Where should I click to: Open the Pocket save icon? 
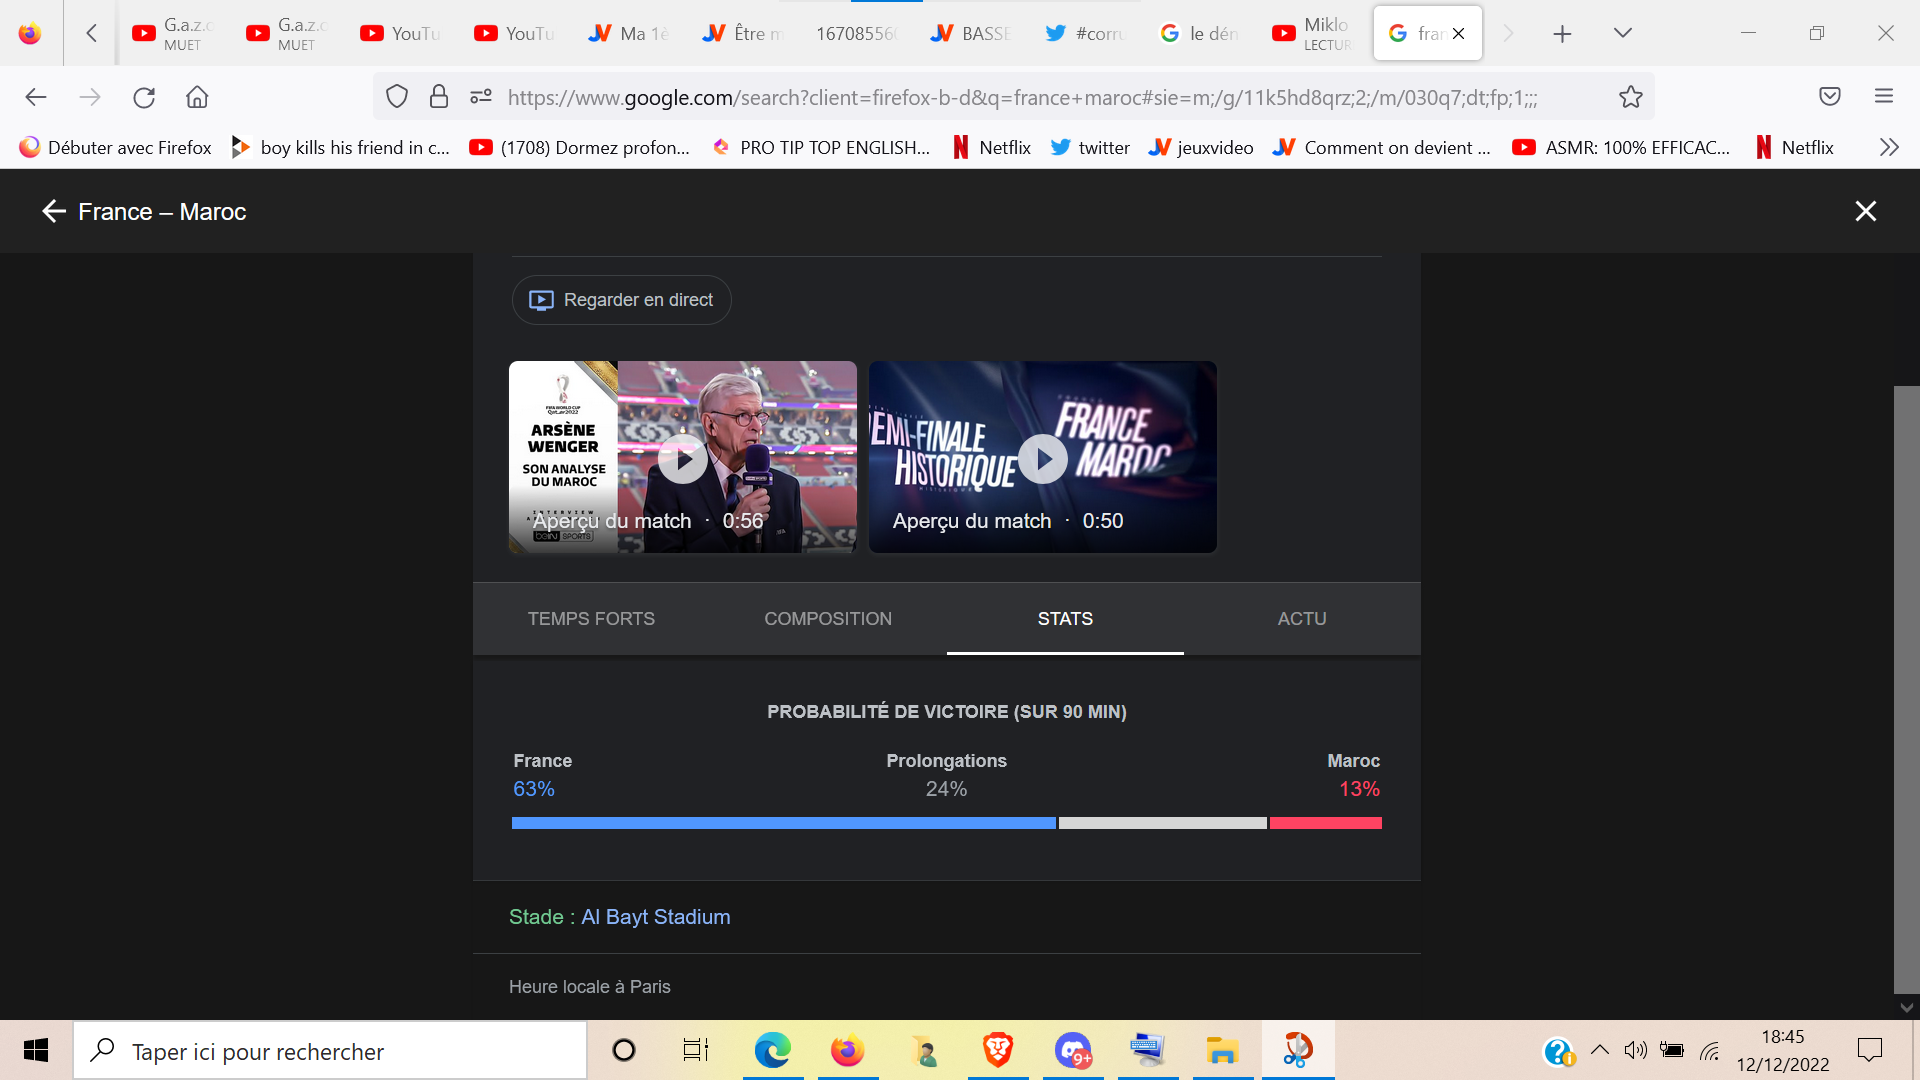pyautogui.click(x=1829, y=97)
